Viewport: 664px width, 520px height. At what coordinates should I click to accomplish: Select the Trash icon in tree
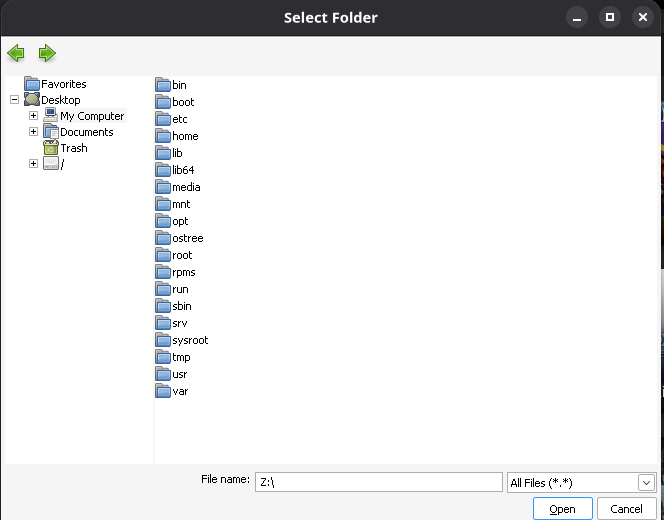[51, 148]
